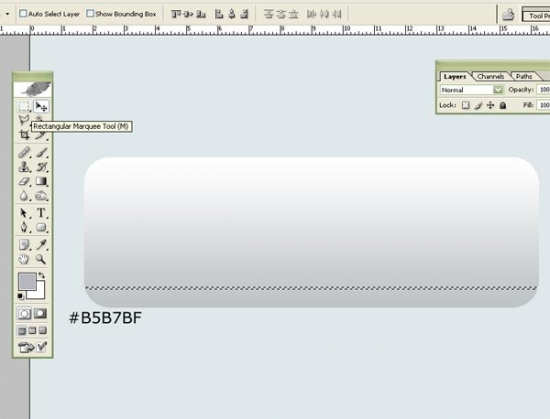Click the foreground color swatch
This screenshot has width=550, height=419.
(27, 282)
